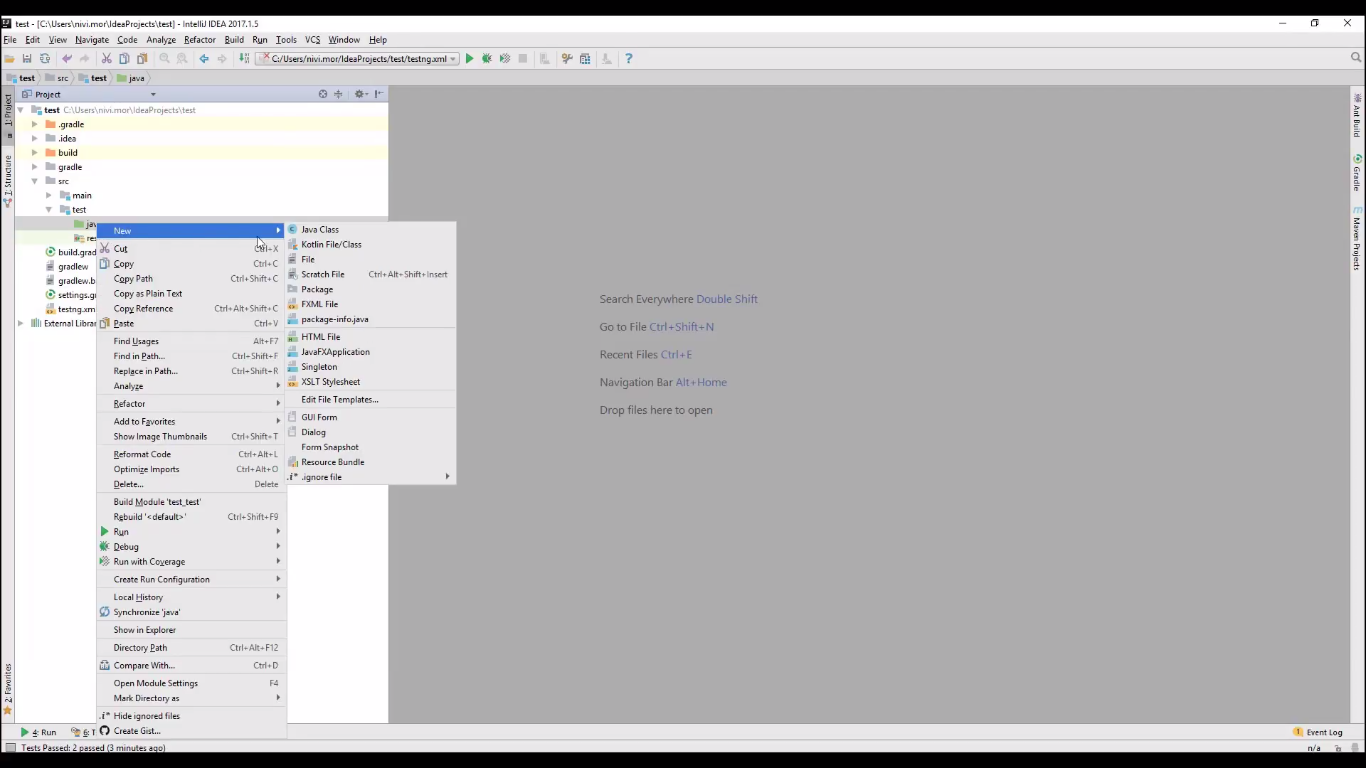Choose GUI Form from New submenu

[x=371, y=417]
